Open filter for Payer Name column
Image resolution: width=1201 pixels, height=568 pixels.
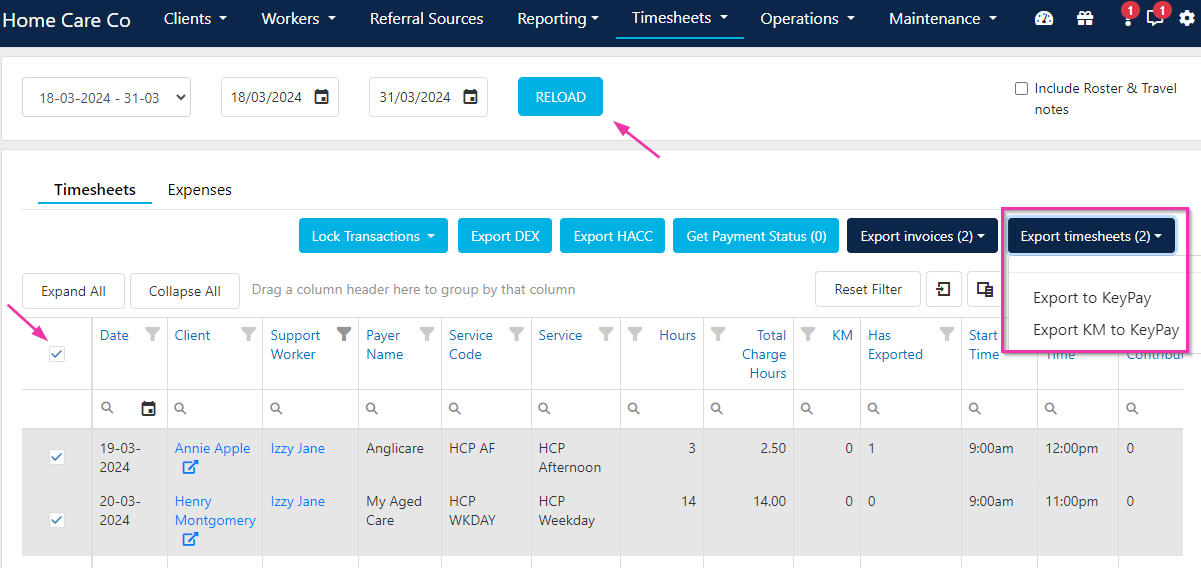427,335
